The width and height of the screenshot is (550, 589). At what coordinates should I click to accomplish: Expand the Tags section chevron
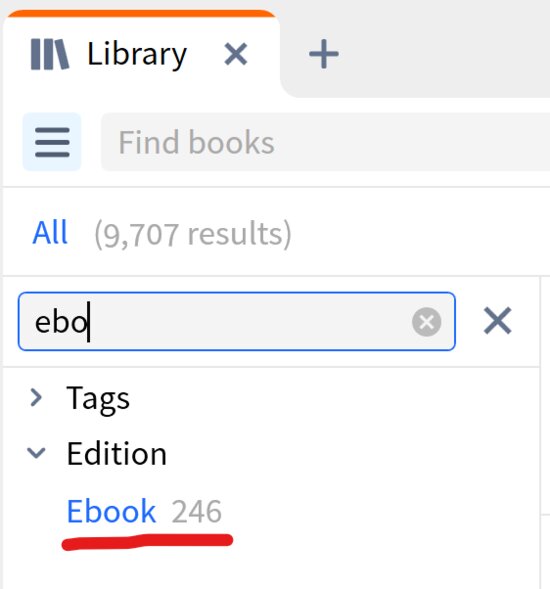36,397
